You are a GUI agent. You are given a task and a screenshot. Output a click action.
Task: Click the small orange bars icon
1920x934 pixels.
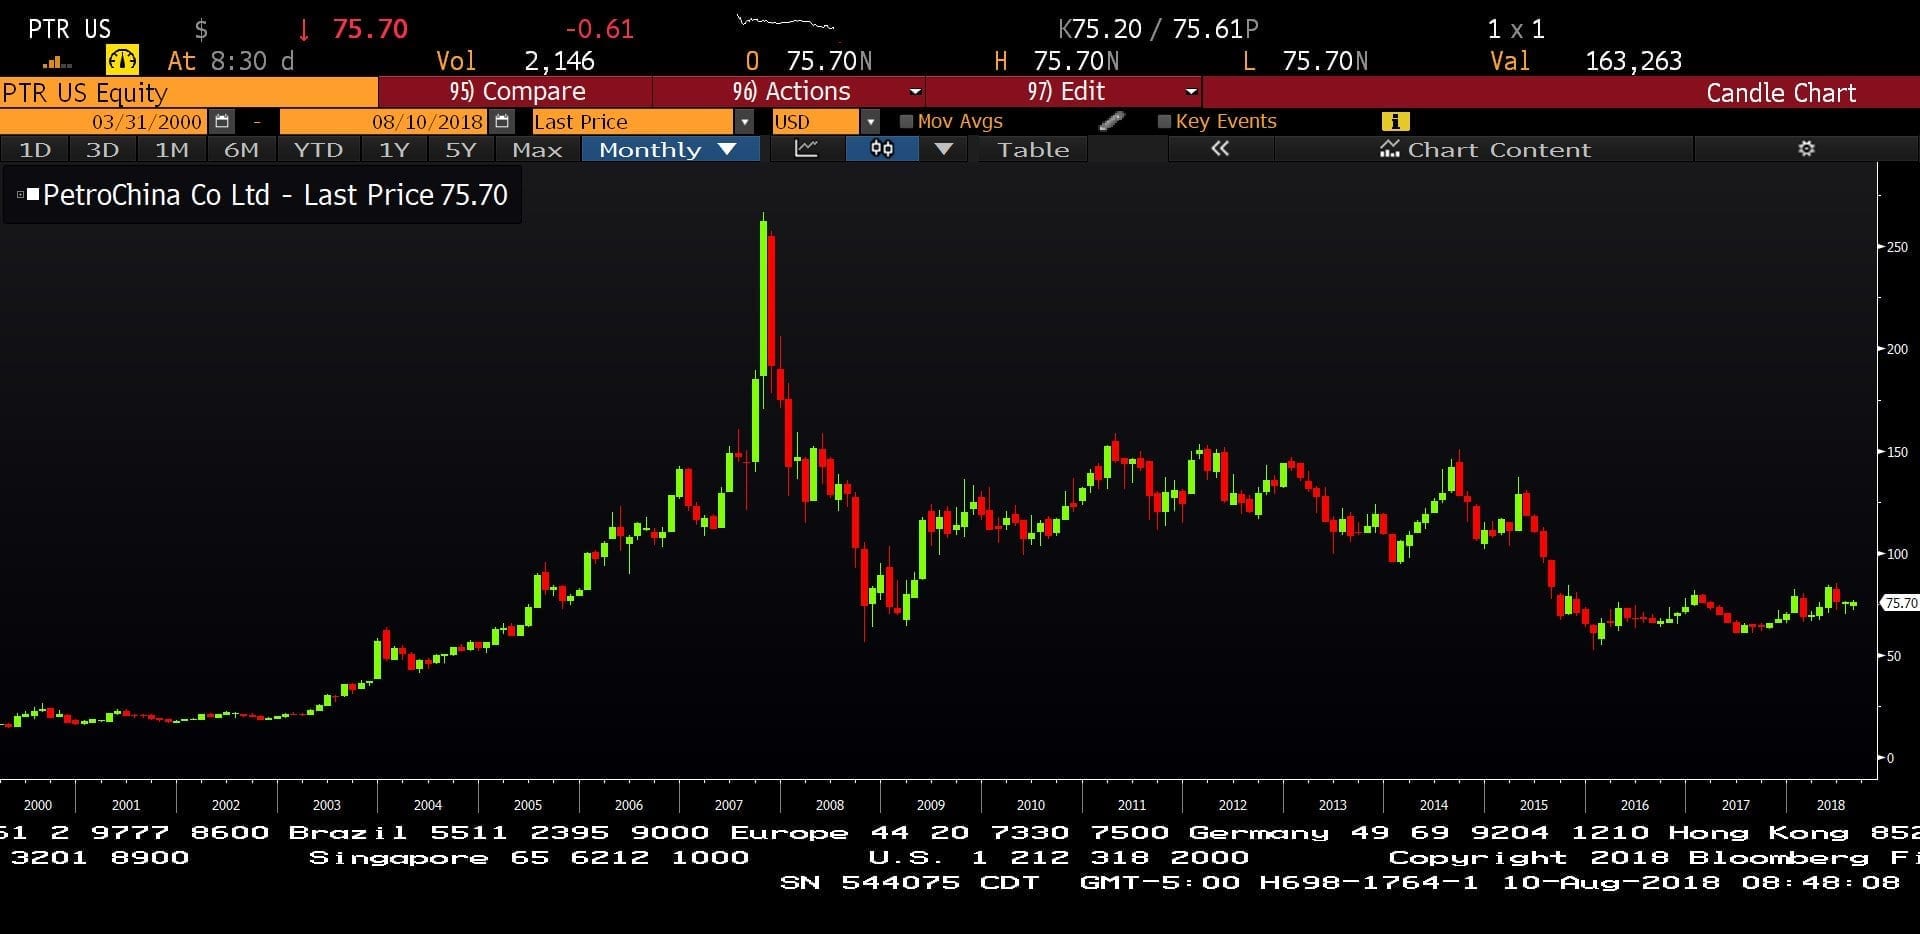57,62
